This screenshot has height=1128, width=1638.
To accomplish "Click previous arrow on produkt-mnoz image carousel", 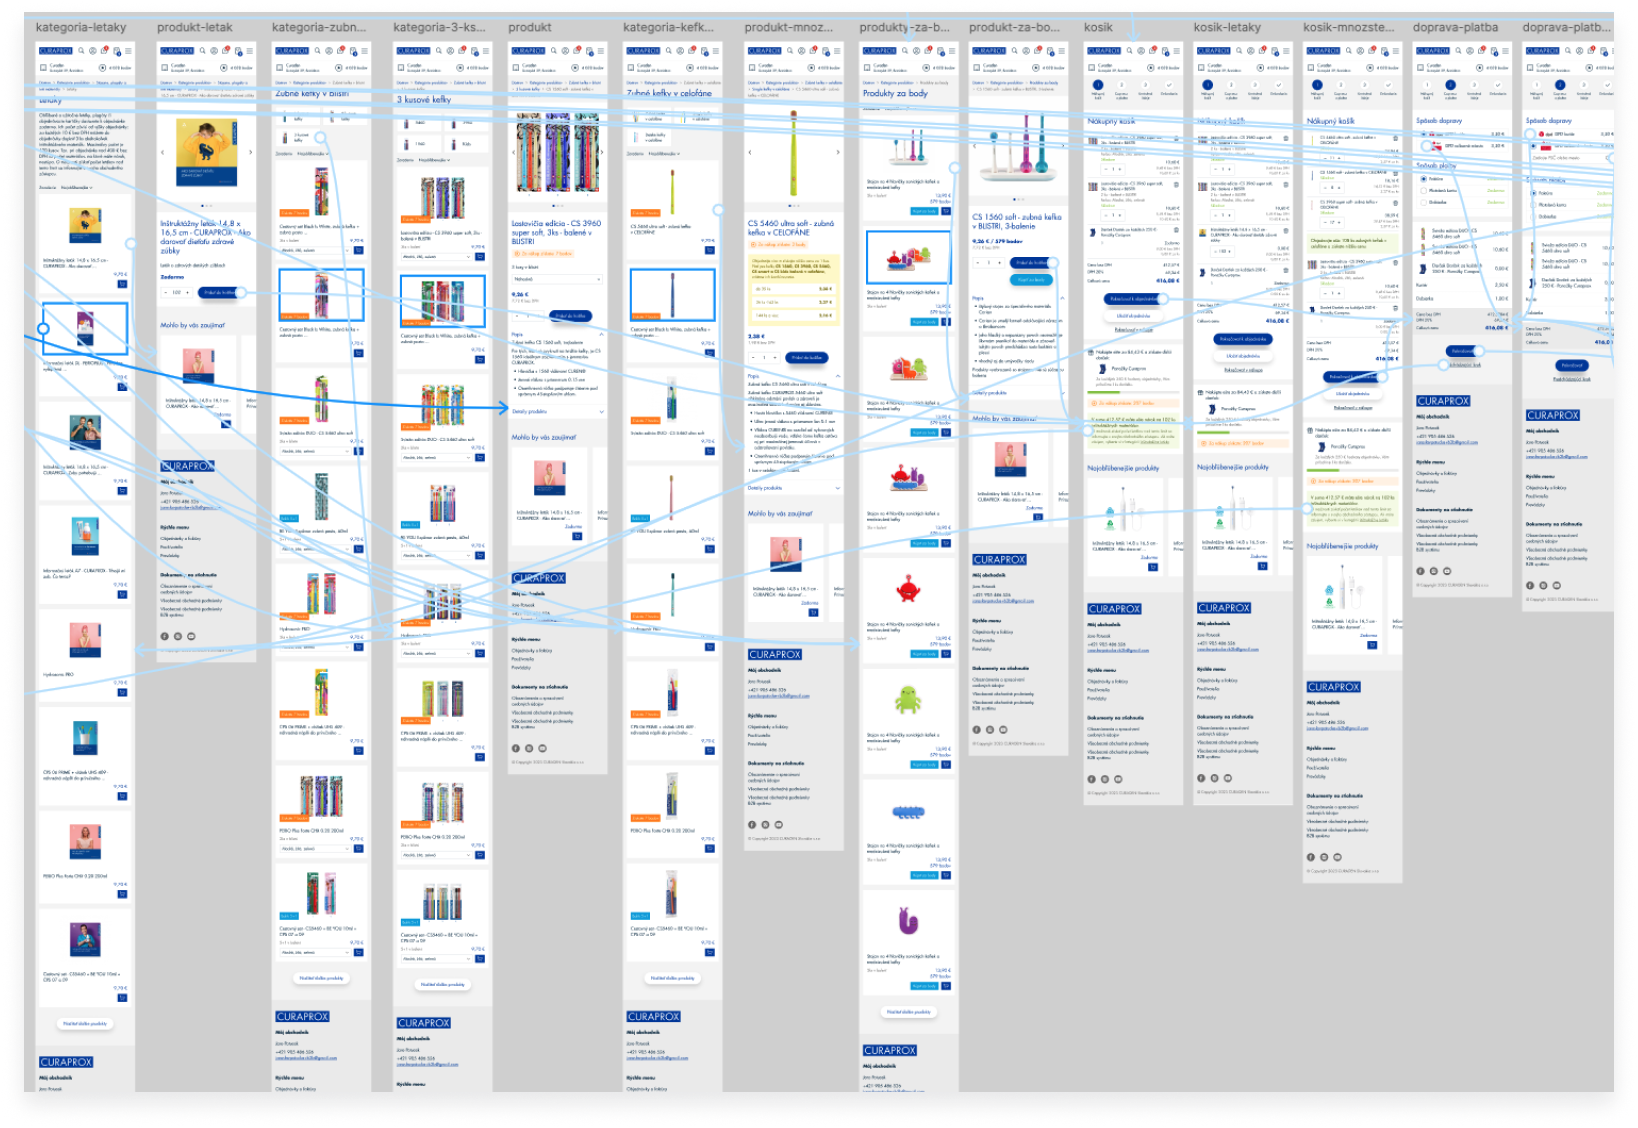I will (750, 153).
